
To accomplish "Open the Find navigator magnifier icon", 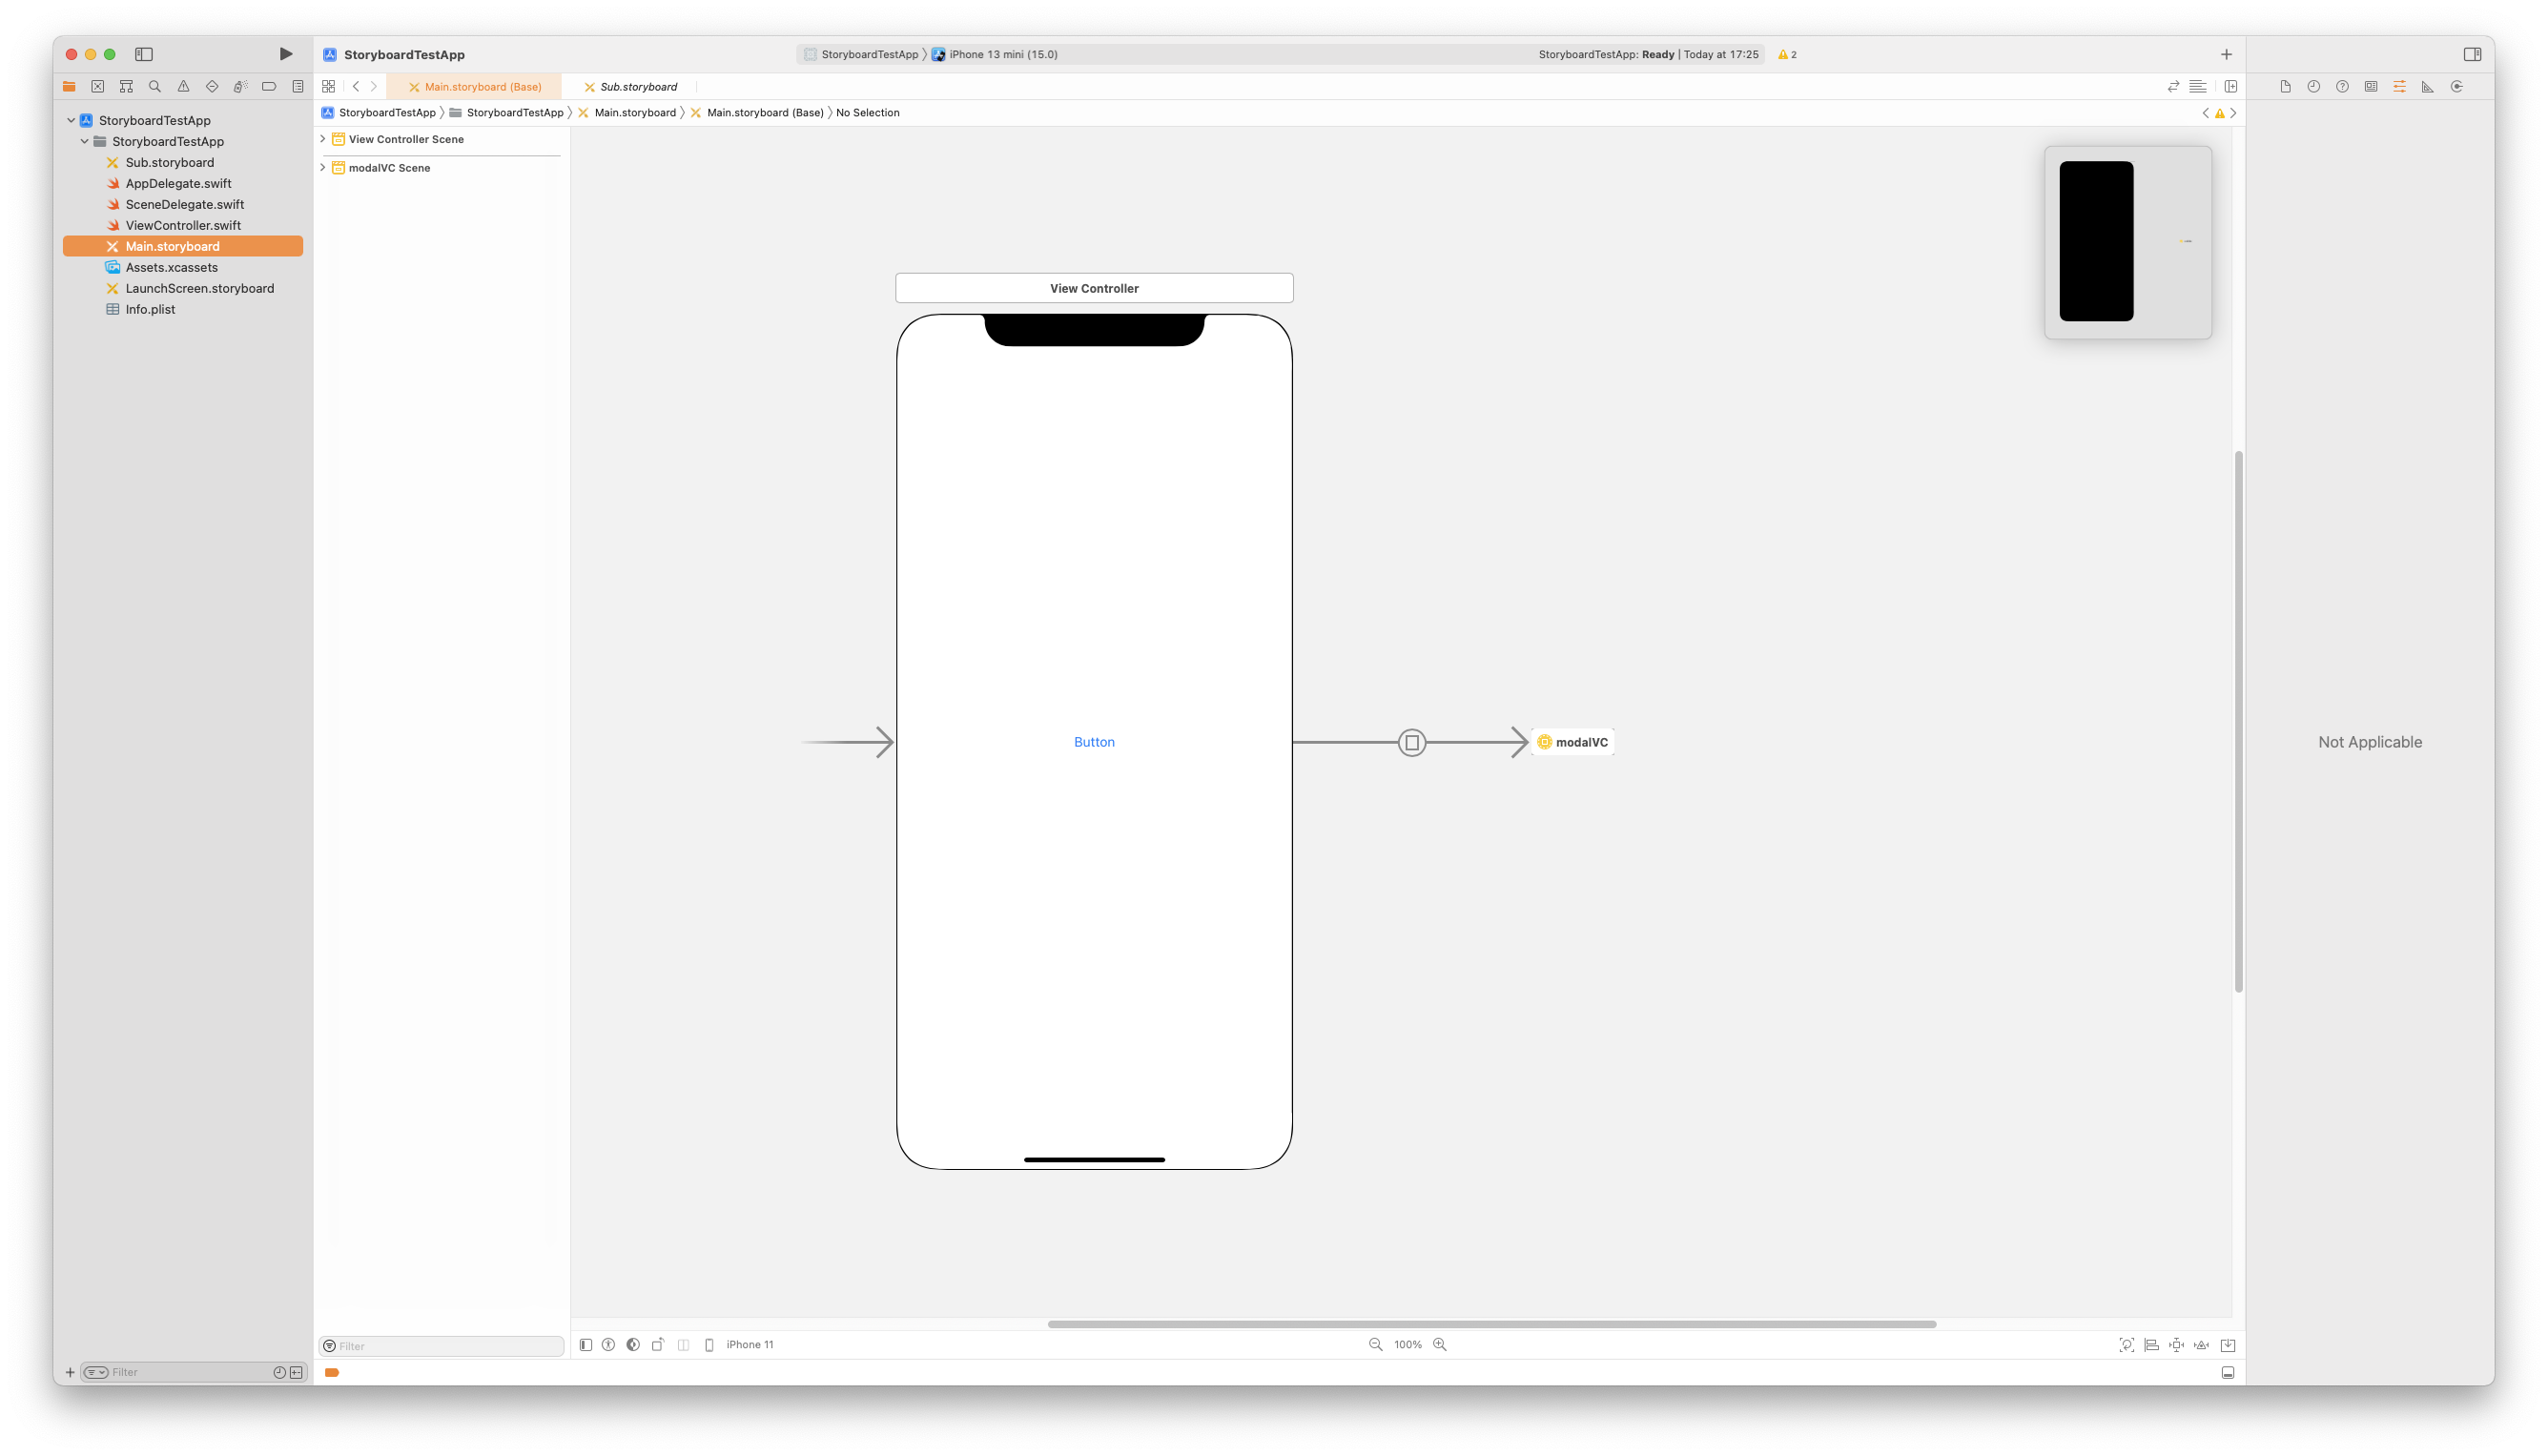I will (x=155, y=87).
